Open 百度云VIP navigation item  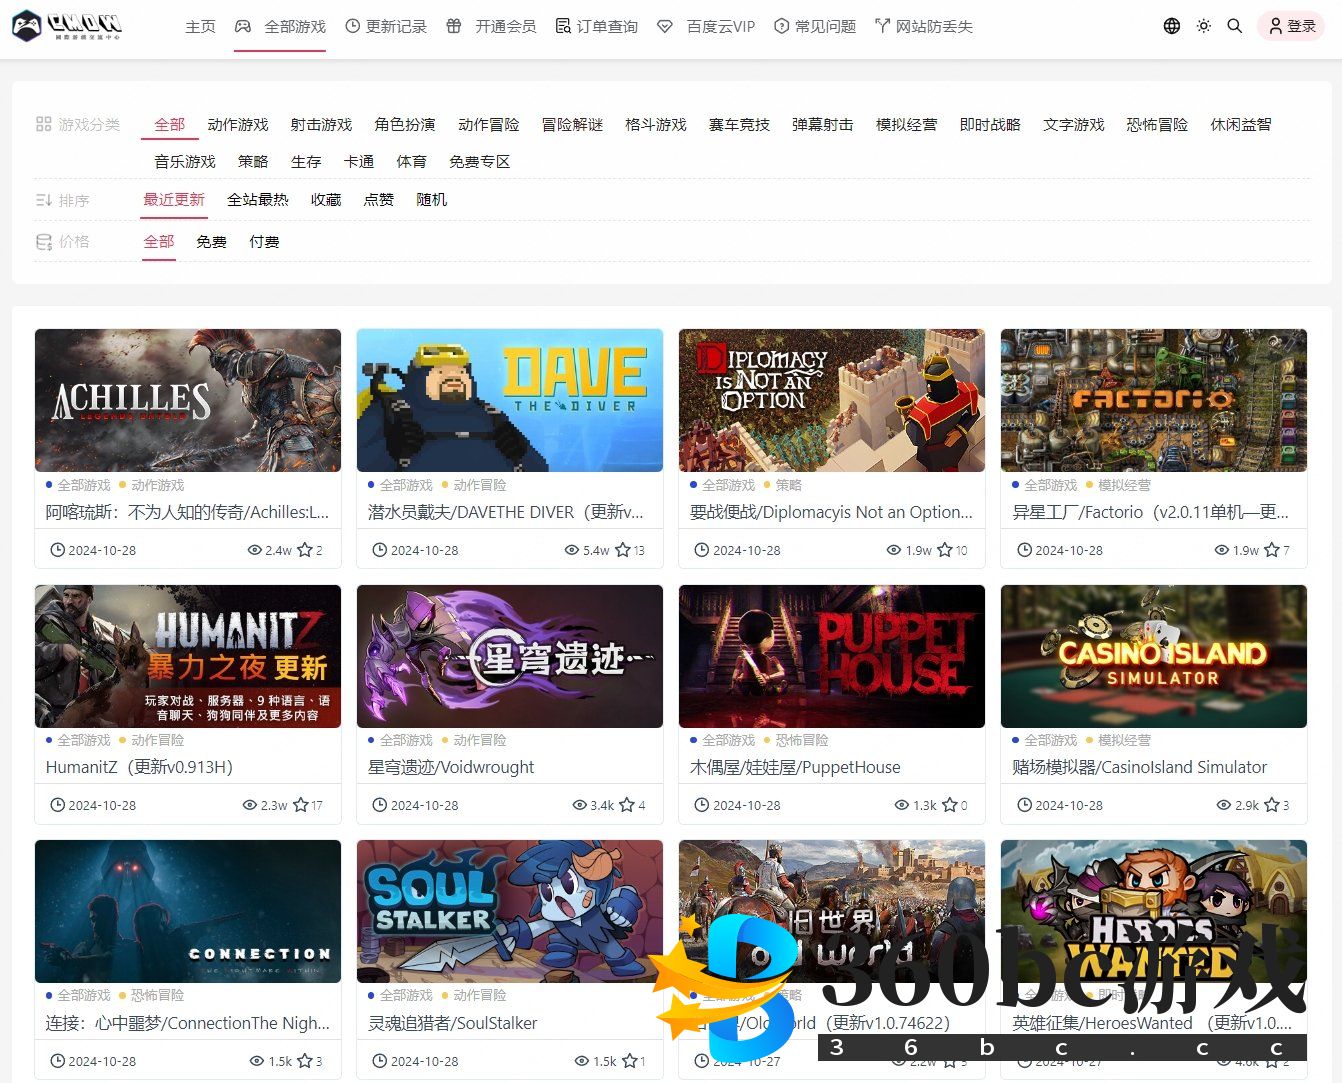tap(706, 26)
